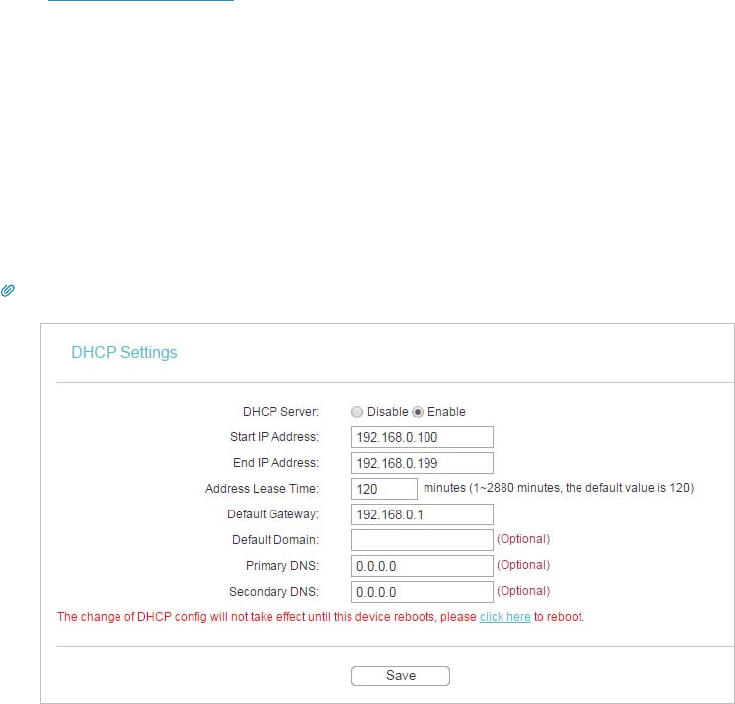Viewport: 735px width, 704px height.
Task: Click the (Optional) text beside Default Domain
Action: [524, 539]
